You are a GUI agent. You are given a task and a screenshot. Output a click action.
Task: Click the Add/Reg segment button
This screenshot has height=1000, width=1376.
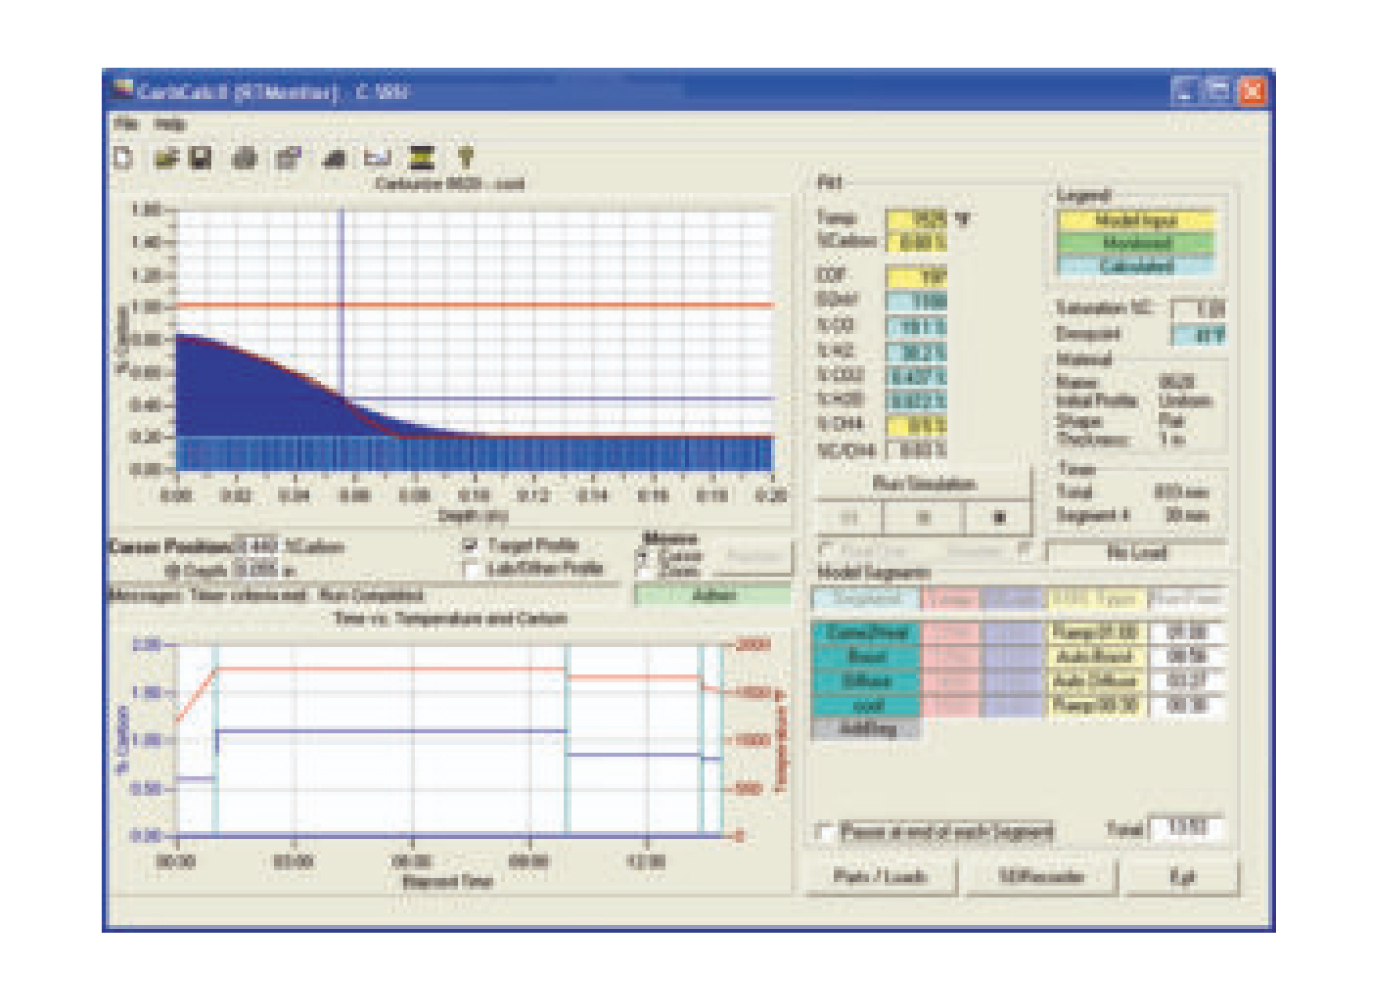point(866,729)
